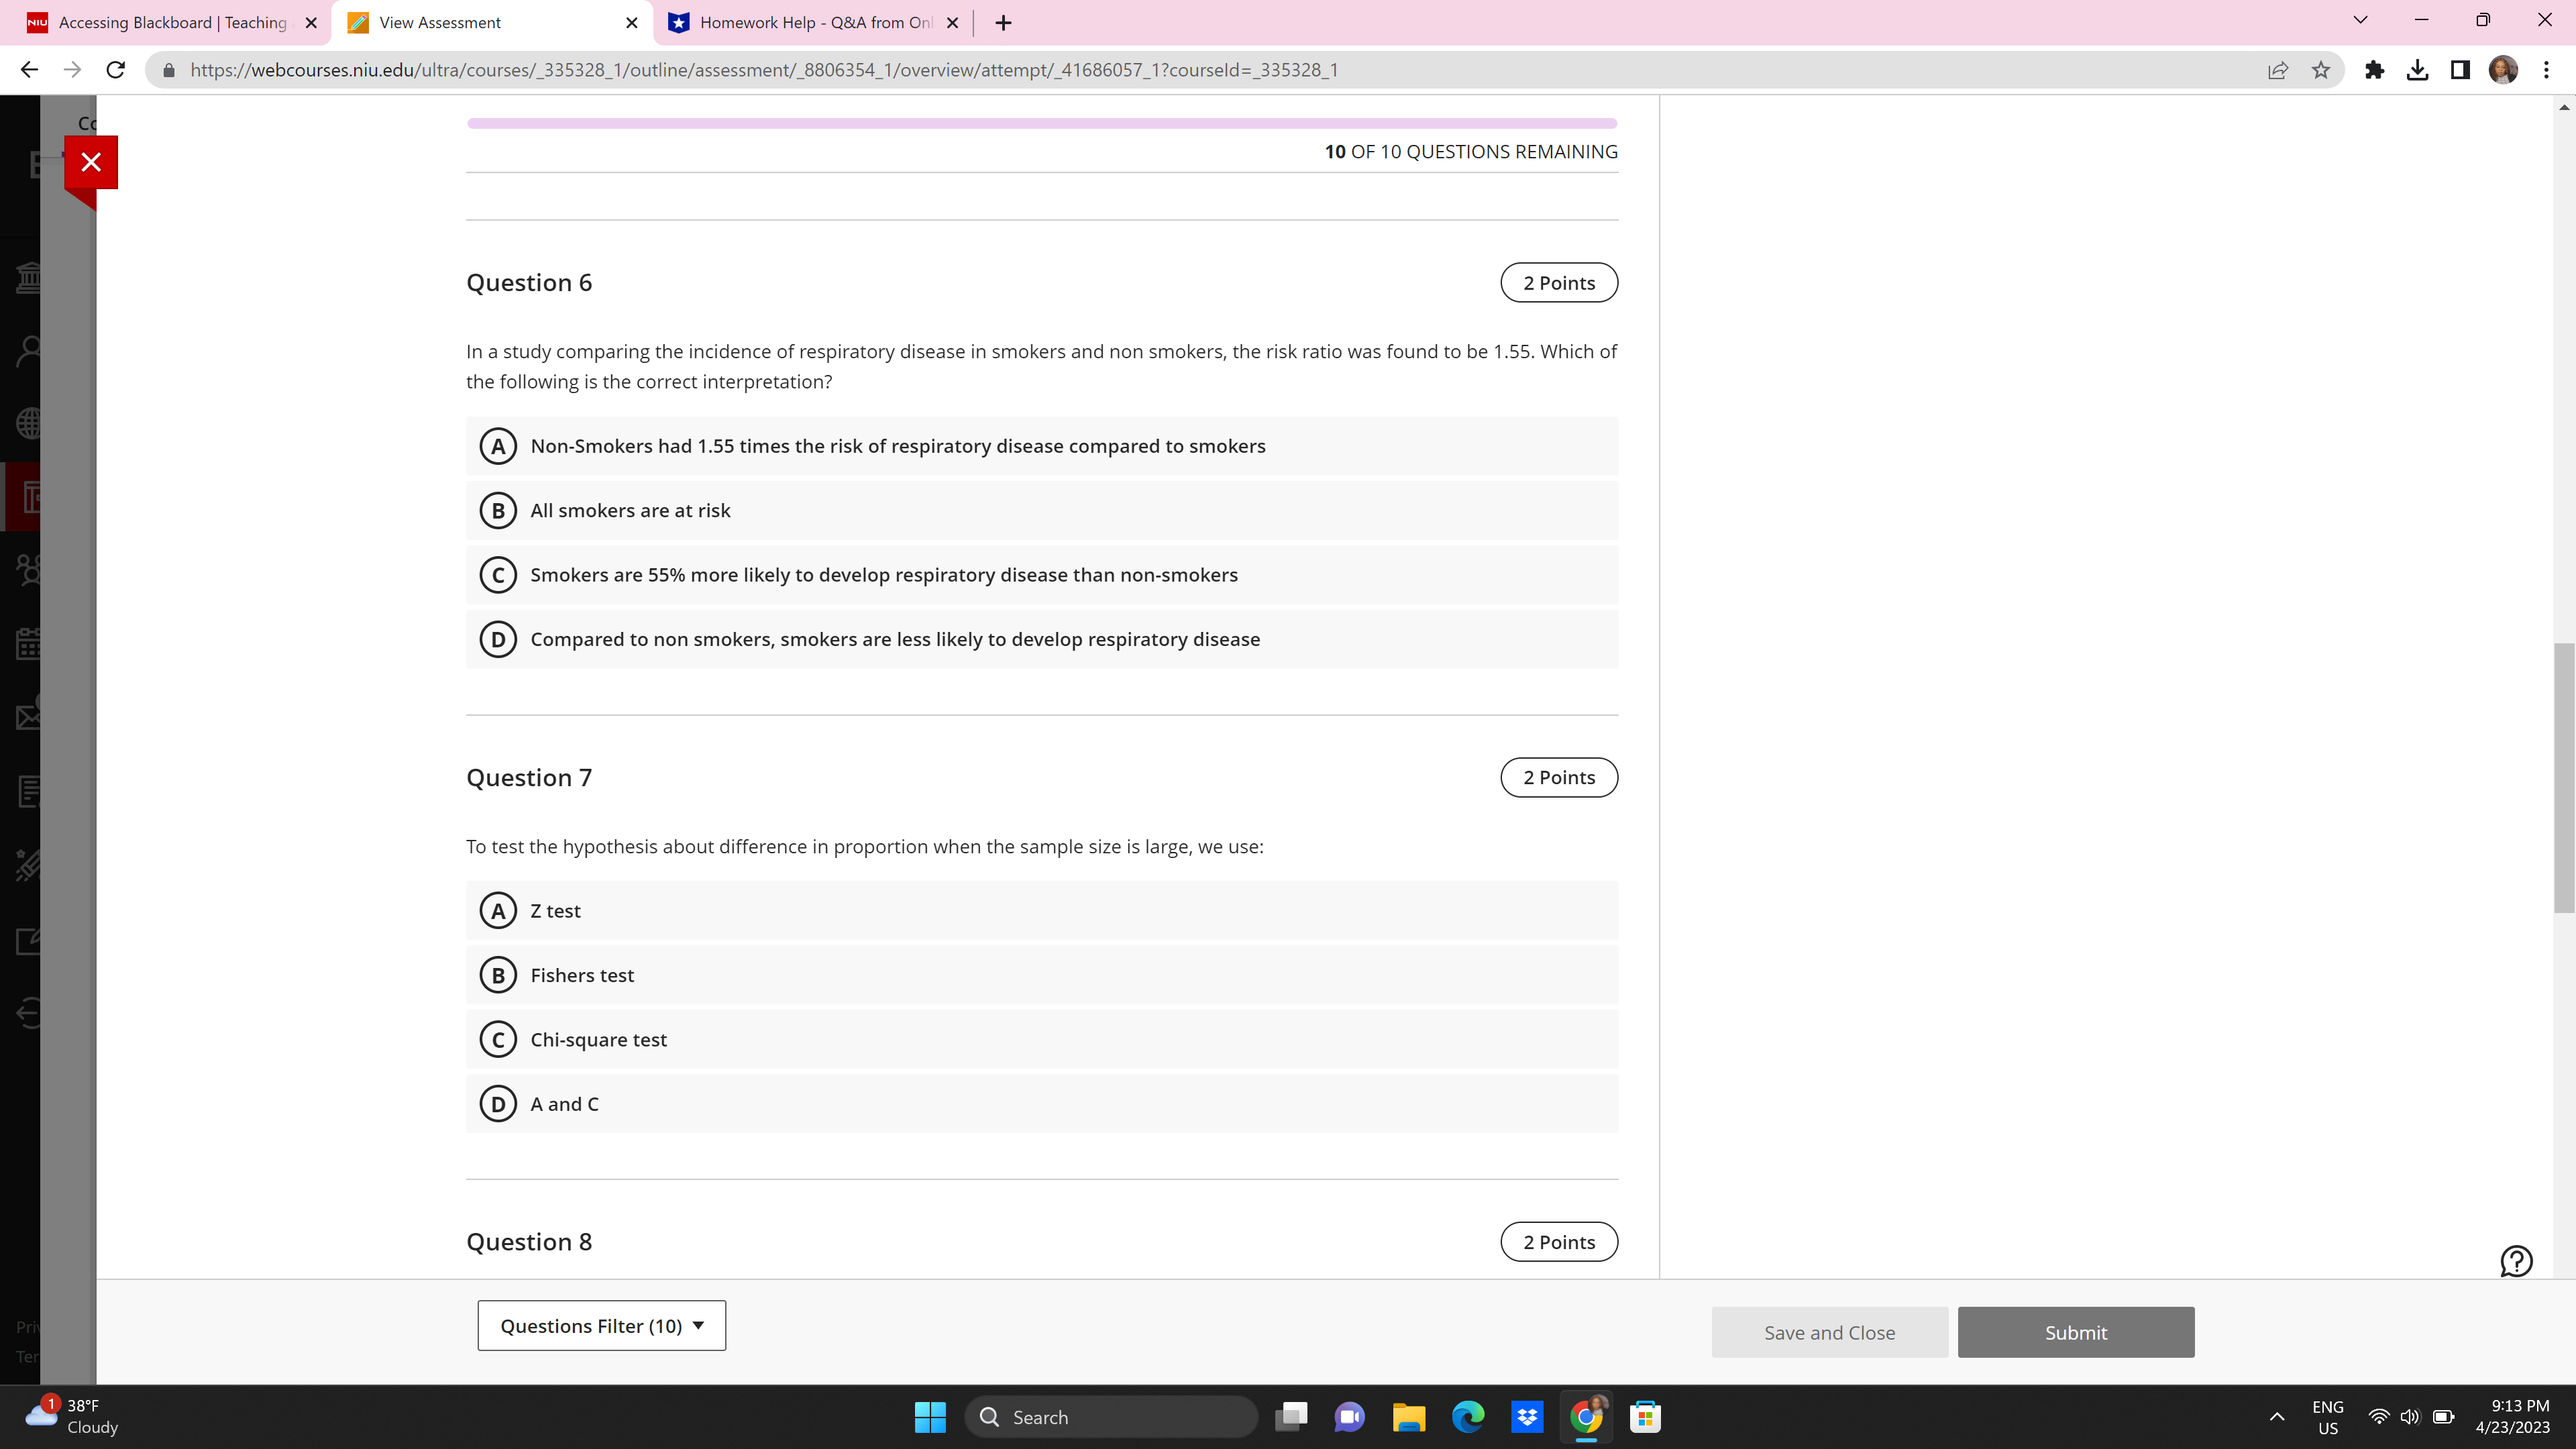The height and width of the screenshot is (1449, 2576).
Task: Open the Questions Filter dropdown
Action: click(600, 1325)
